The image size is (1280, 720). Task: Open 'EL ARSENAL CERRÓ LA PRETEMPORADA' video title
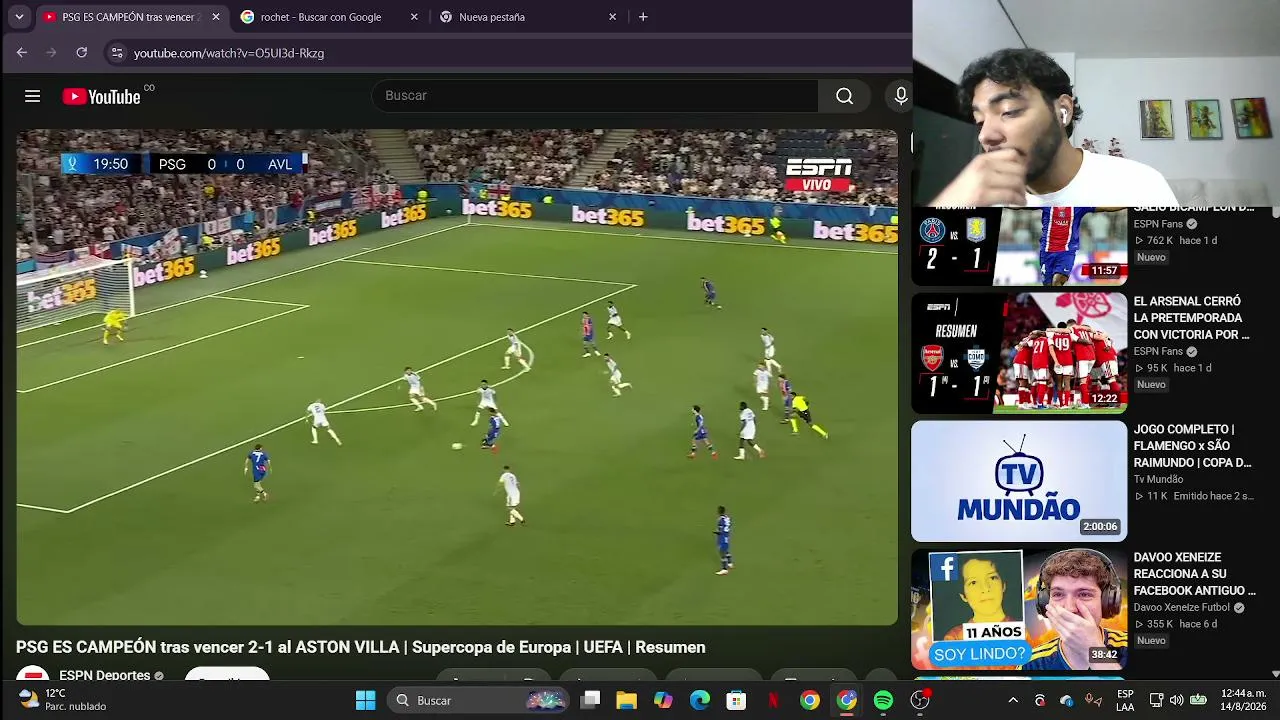(x=1192, y=318)
